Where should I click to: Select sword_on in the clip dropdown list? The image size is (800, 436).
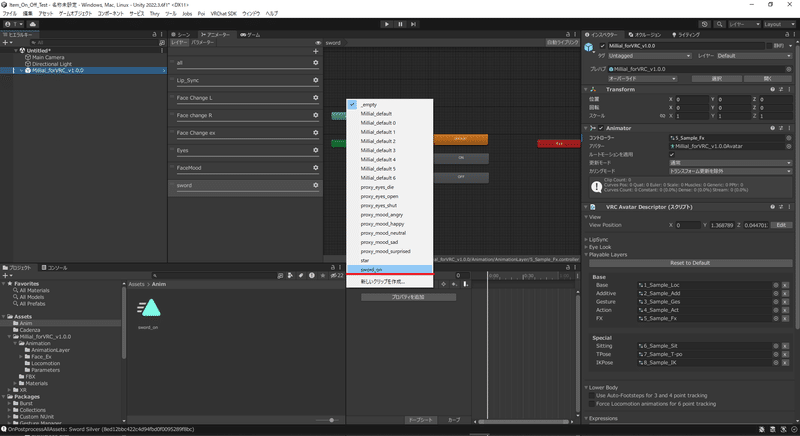pos(389,269)
